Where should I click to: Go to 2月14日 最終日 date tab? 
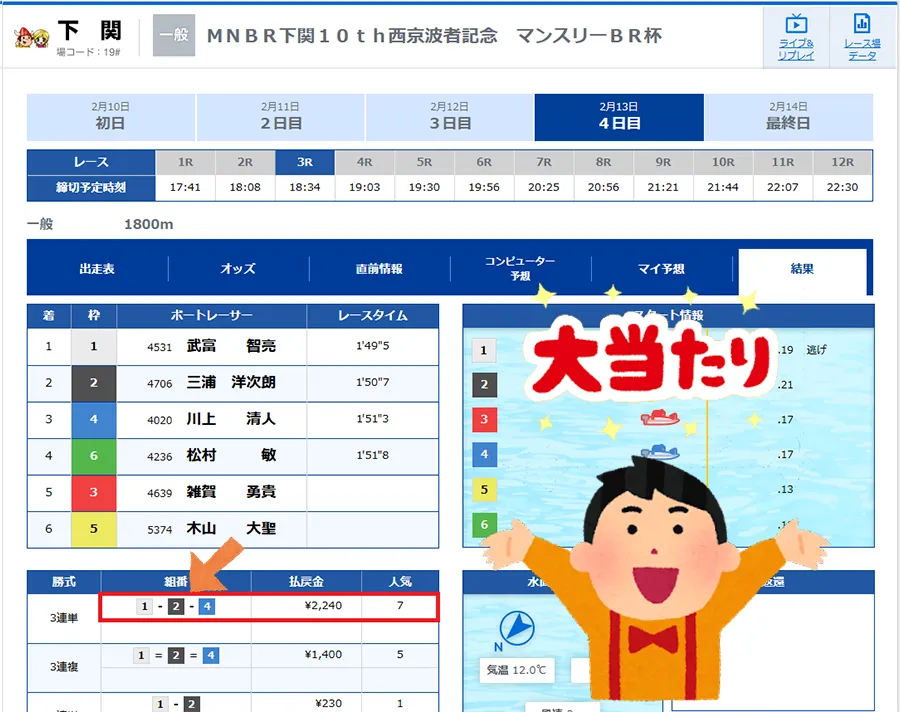788,117
